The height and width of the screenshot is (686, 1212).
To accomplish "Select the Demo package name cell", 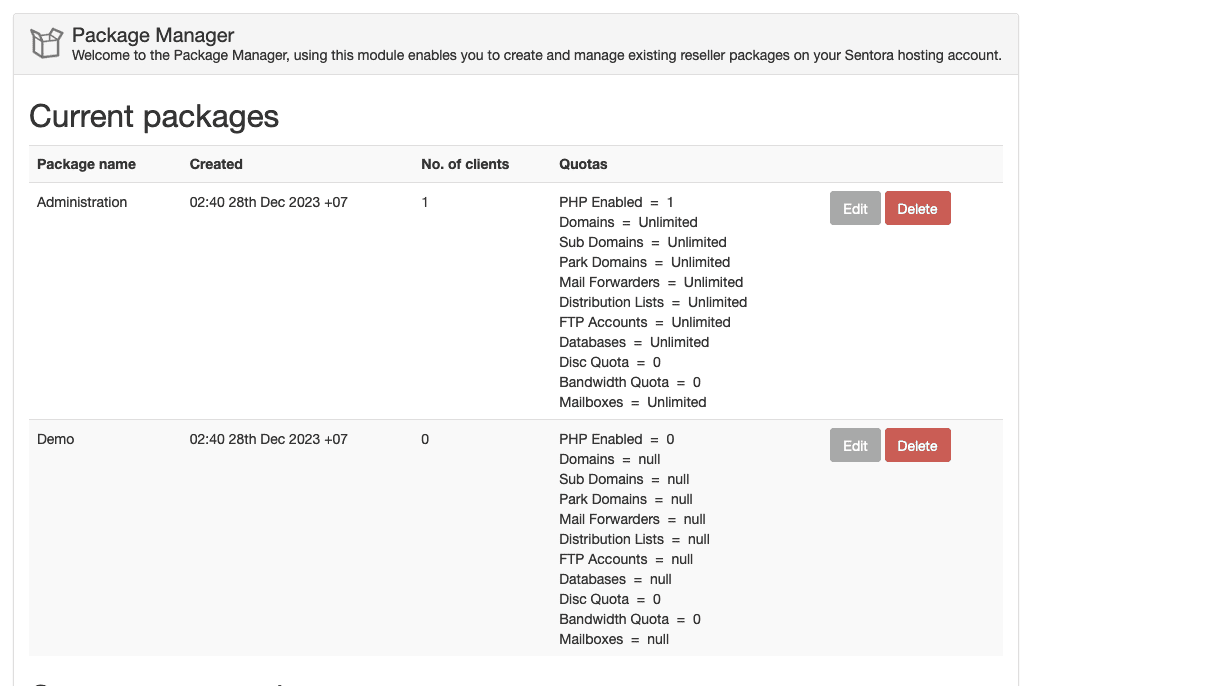I will tap(56, 439).
